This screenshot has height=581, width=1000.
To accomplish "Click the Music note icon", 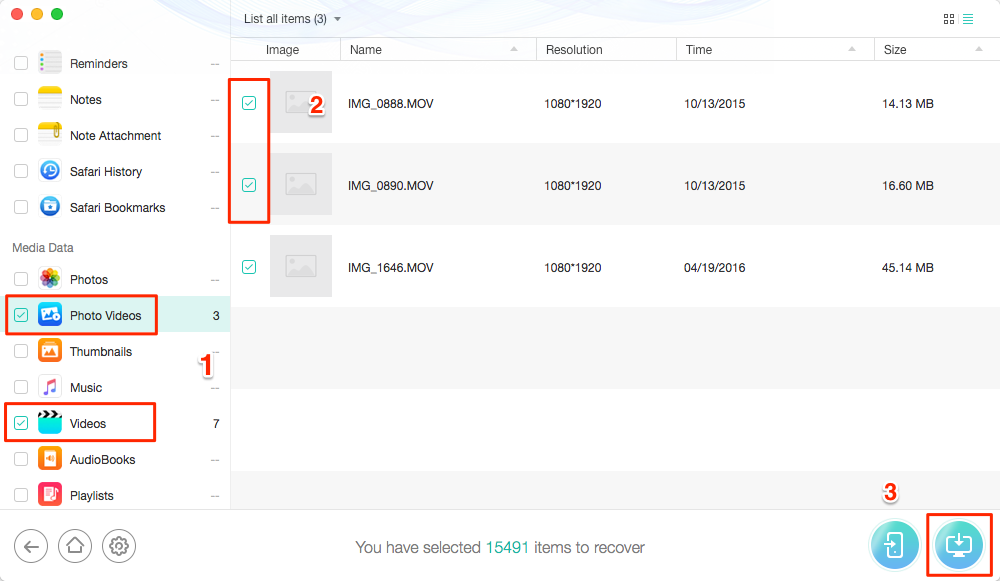I will 50,387.
